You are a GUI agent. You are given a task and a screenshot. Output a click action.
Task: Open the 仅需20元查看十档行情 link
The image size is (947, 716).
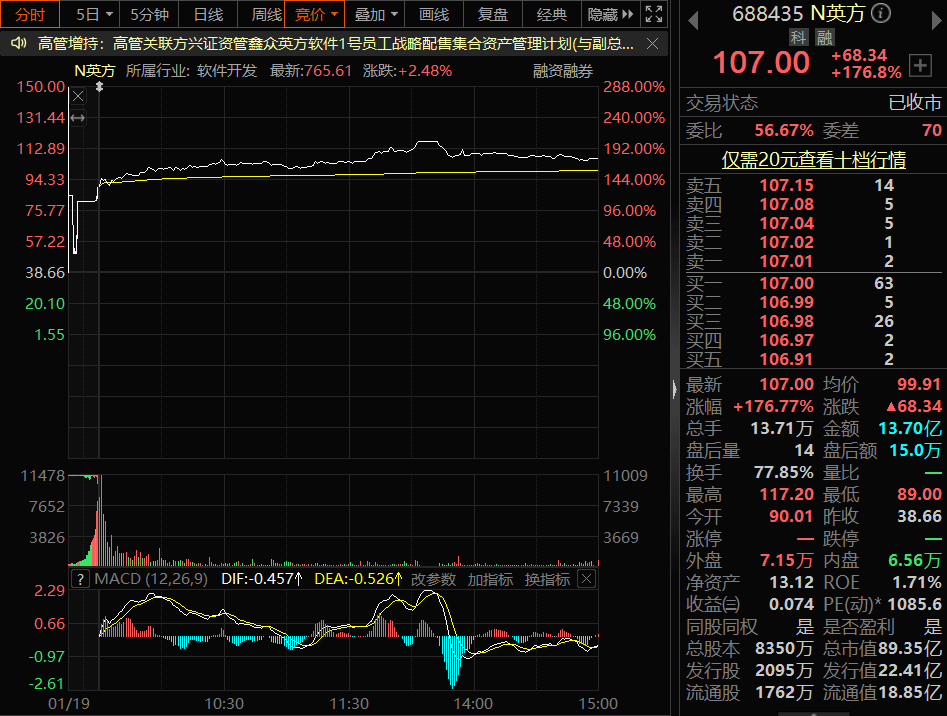pos(813,160)
